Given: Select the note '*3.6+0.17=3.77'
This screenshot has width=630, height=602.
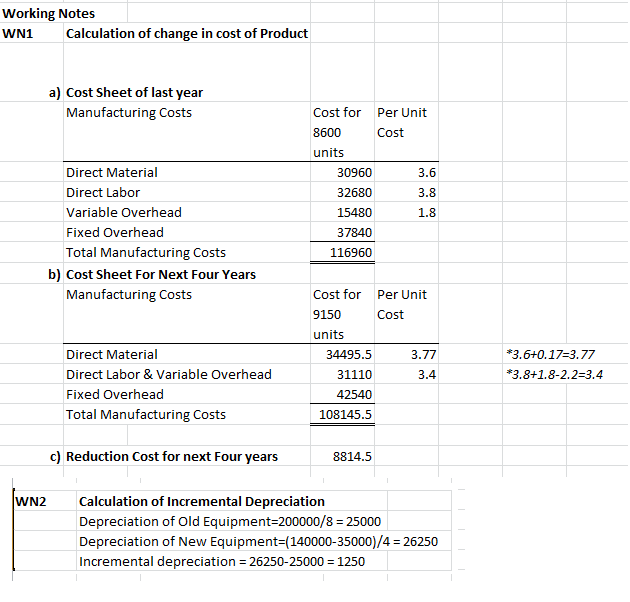Looking at the screenshot, I should pyautogui.click(x=550, y=354).
